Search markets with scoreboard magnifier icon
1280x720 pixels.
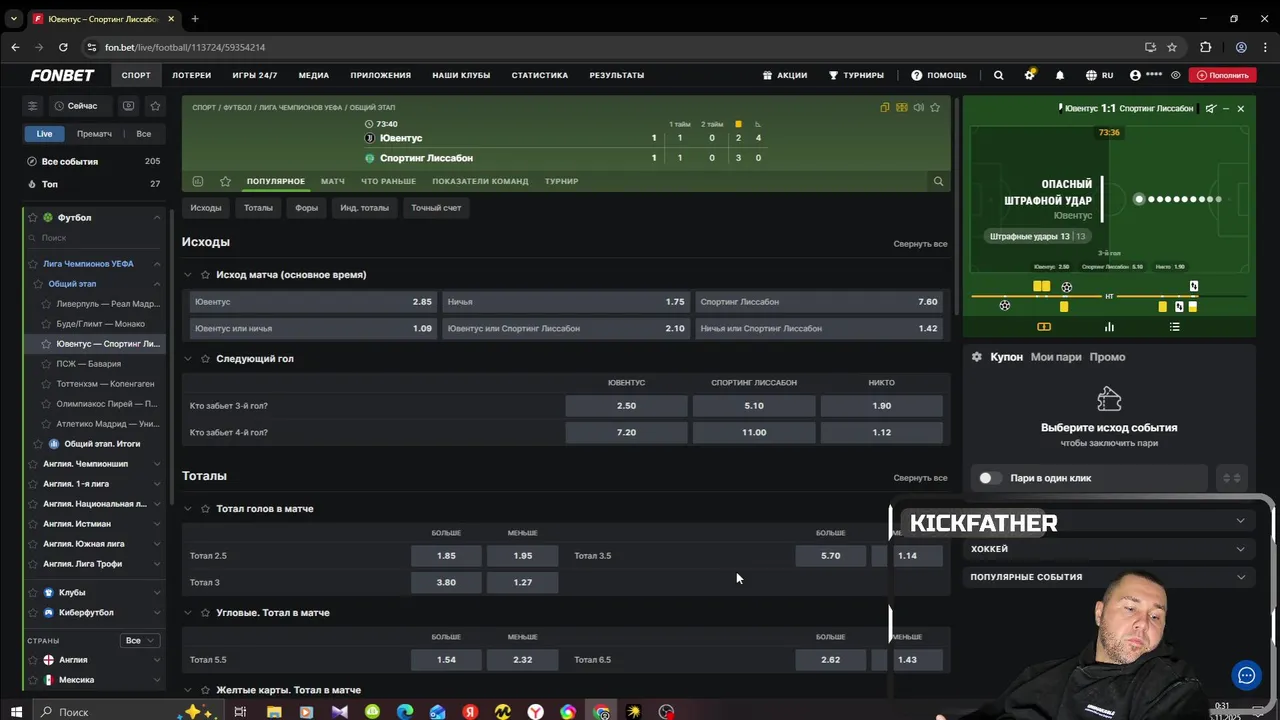pyautogui.click(x=938, y=181)
